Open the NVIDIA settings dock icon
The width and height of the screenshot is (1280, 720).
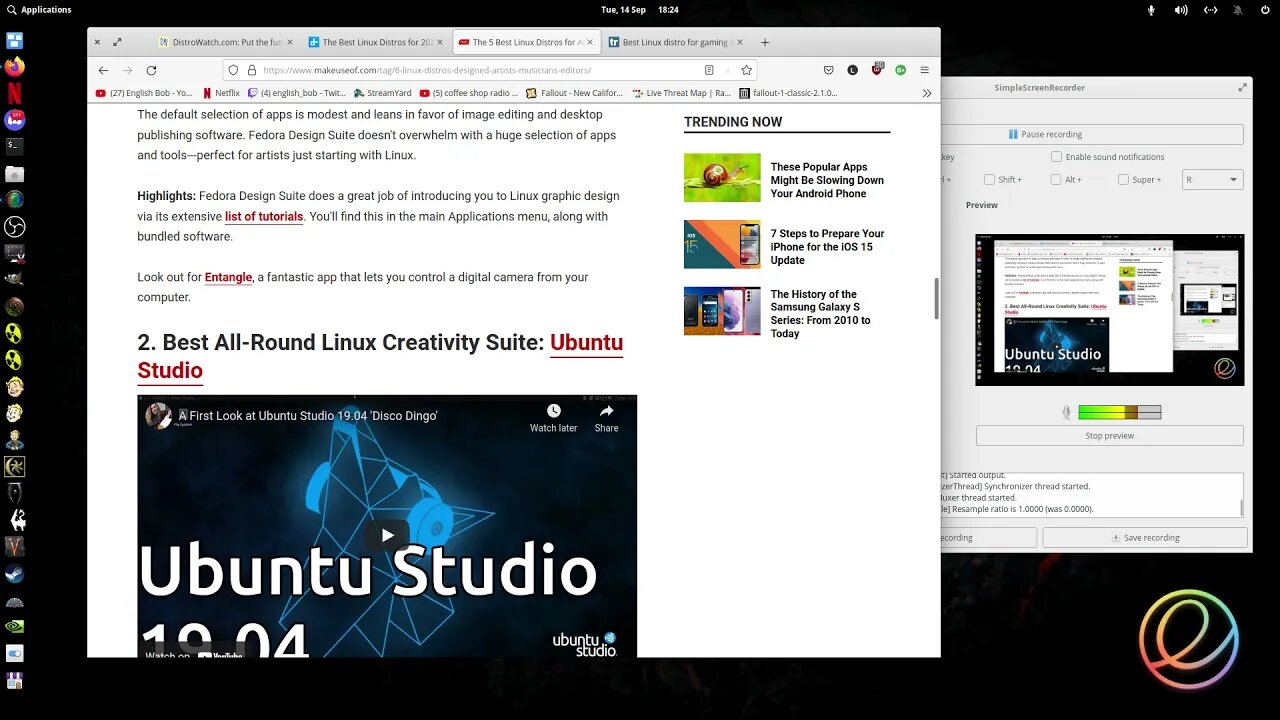pos(14,627)
